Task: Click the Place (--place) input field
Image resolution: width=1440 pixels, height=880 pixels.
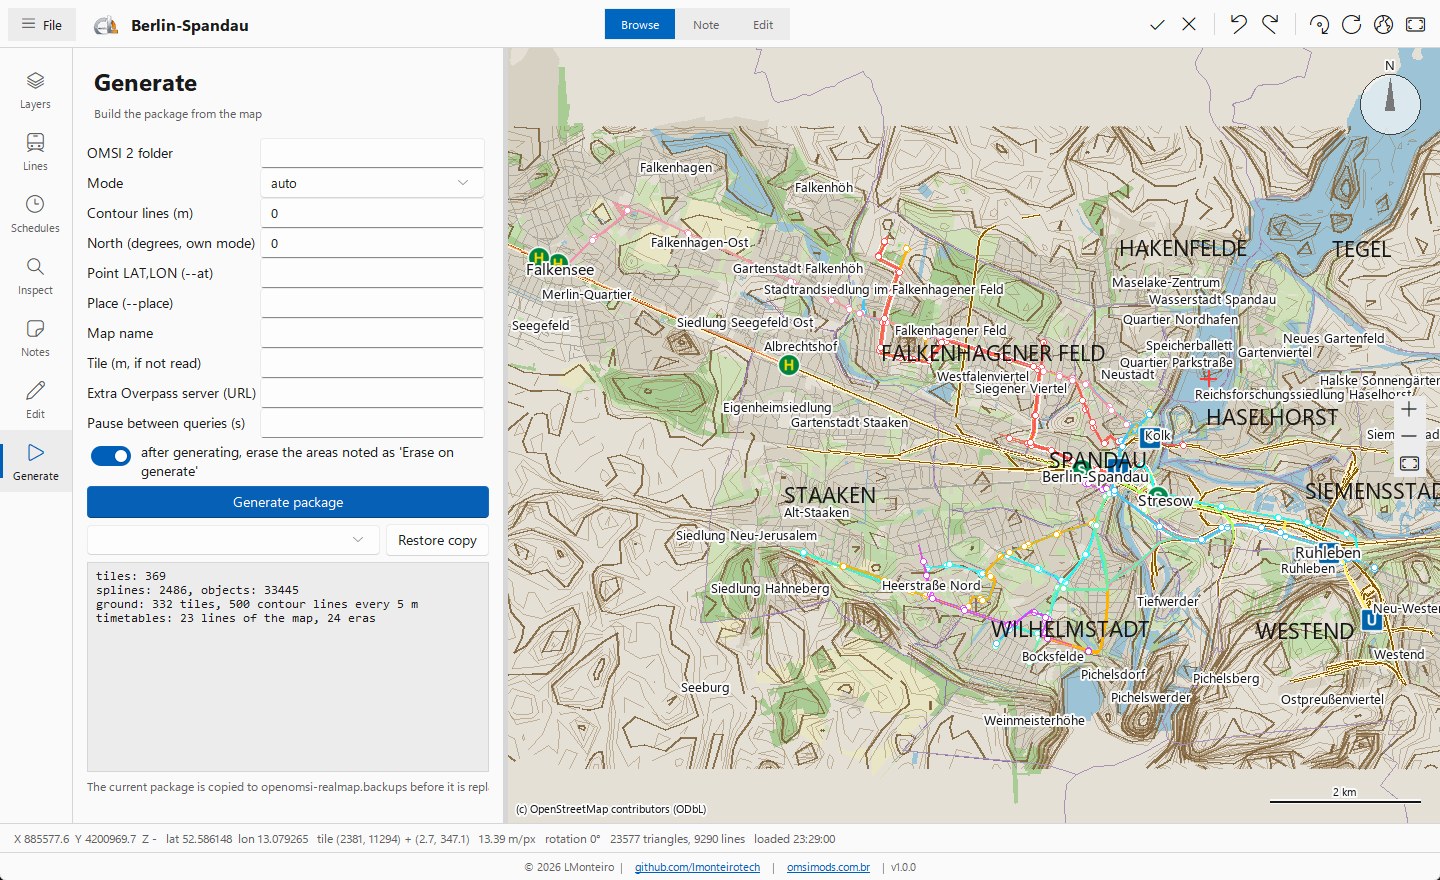Action: point(372,303)
